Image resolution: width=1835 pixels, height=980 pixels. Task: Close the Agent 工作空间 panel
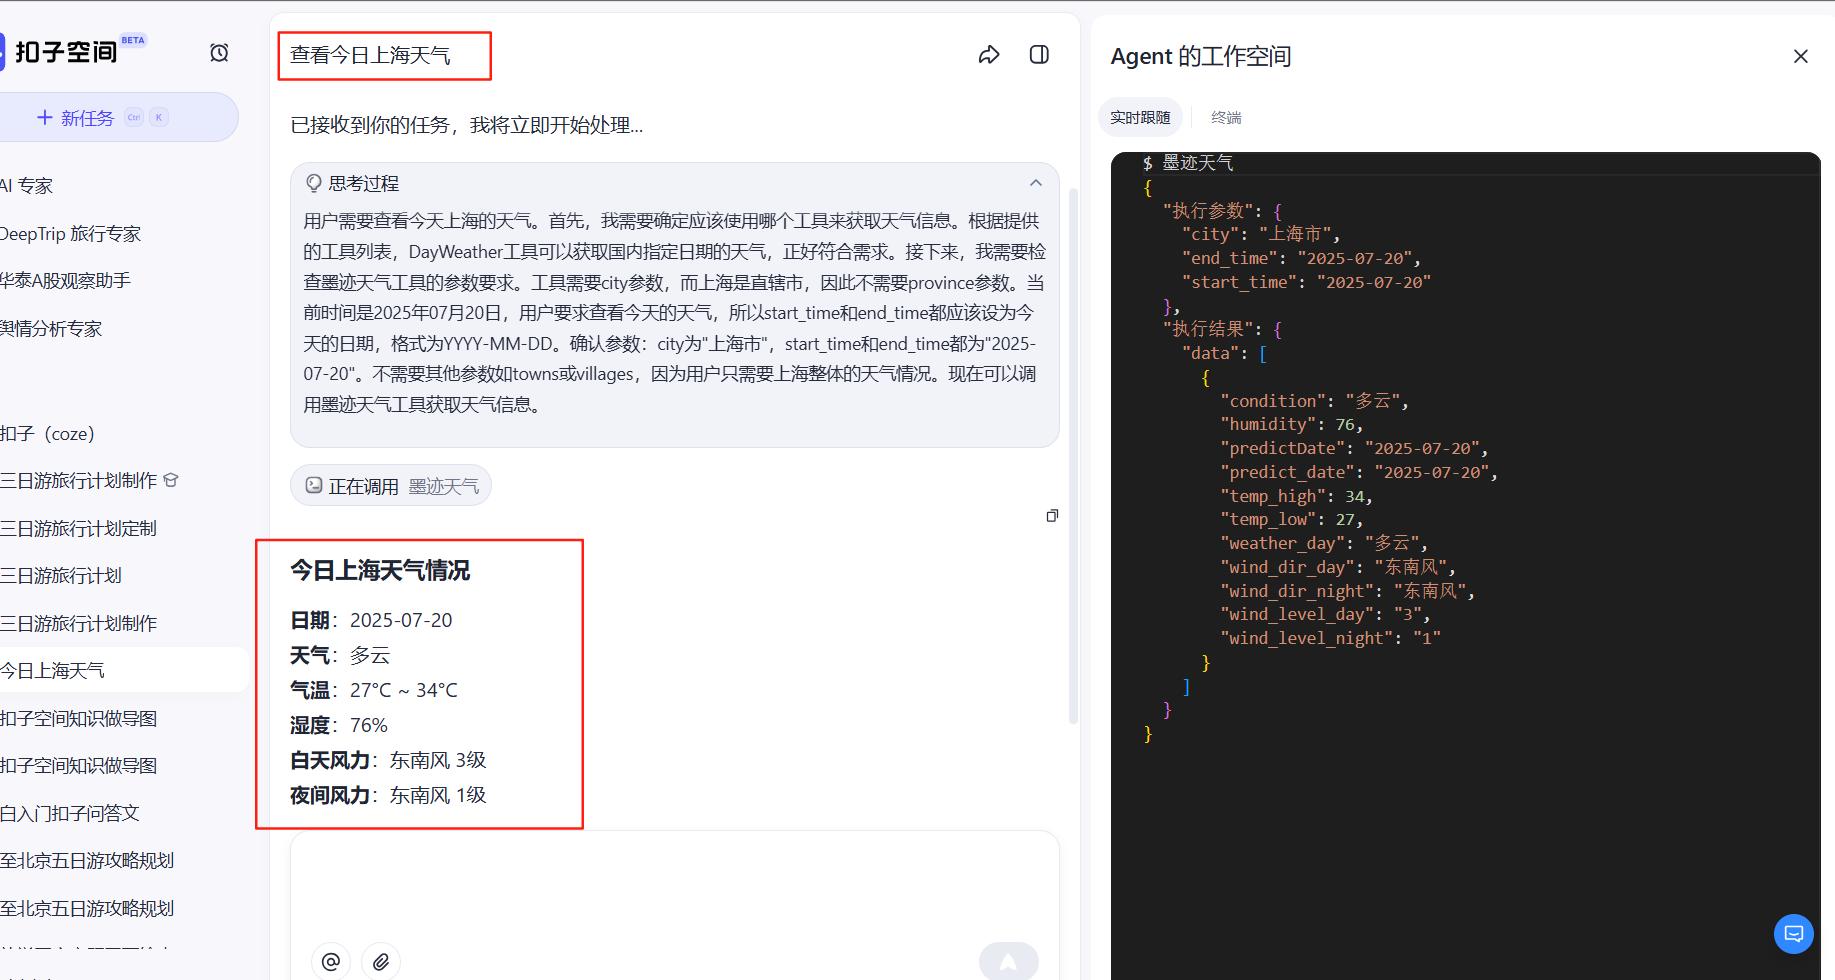(x=1800, y=56)
